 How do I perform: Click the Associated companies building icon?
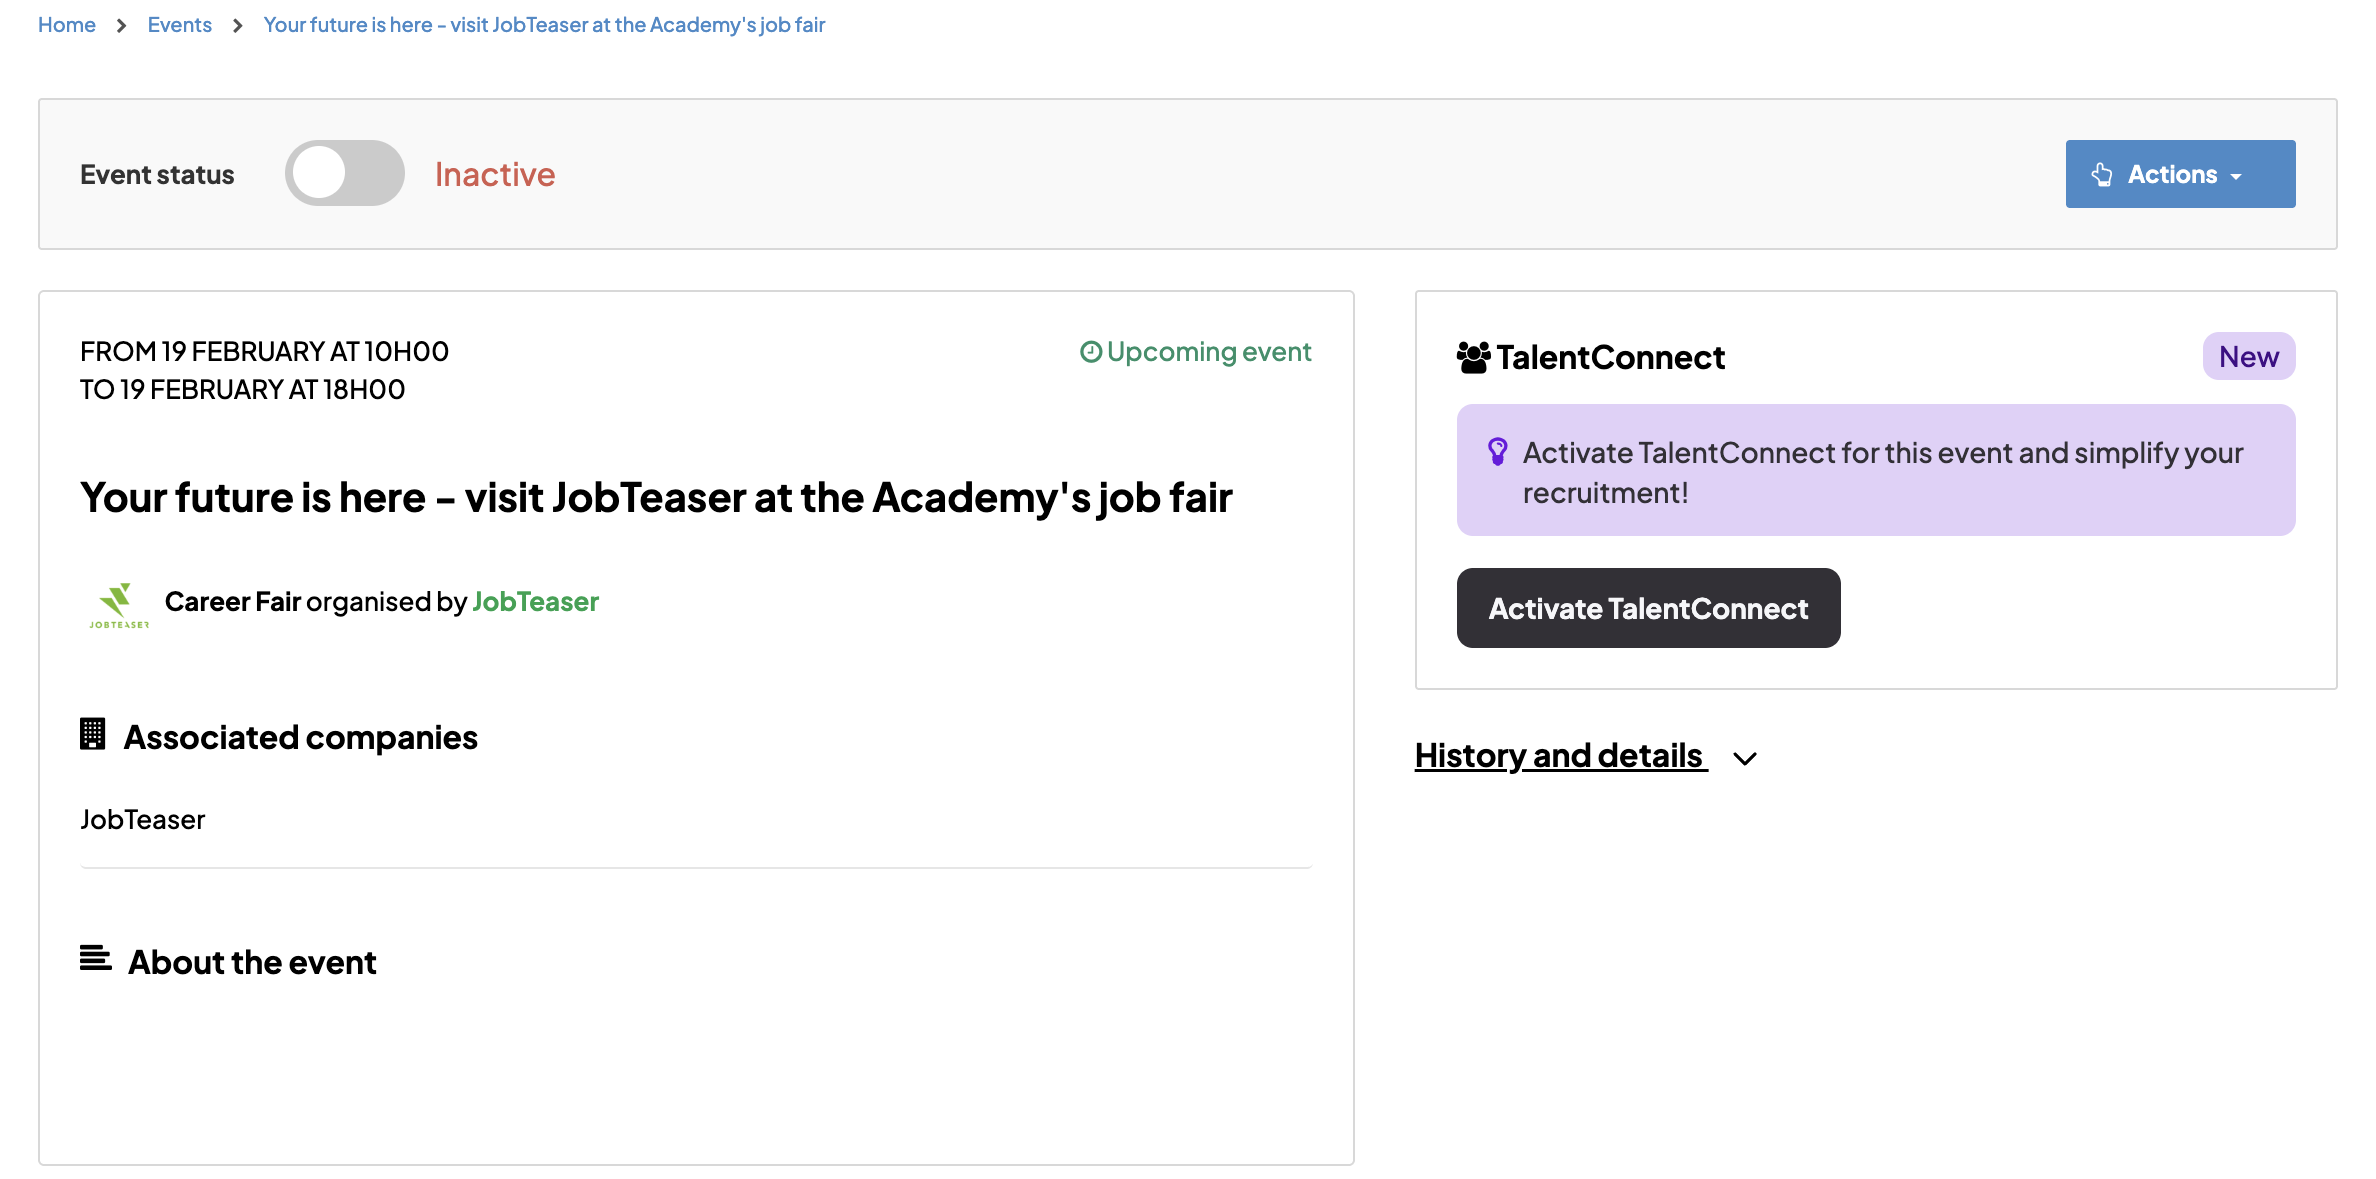[x=93, y=735]
